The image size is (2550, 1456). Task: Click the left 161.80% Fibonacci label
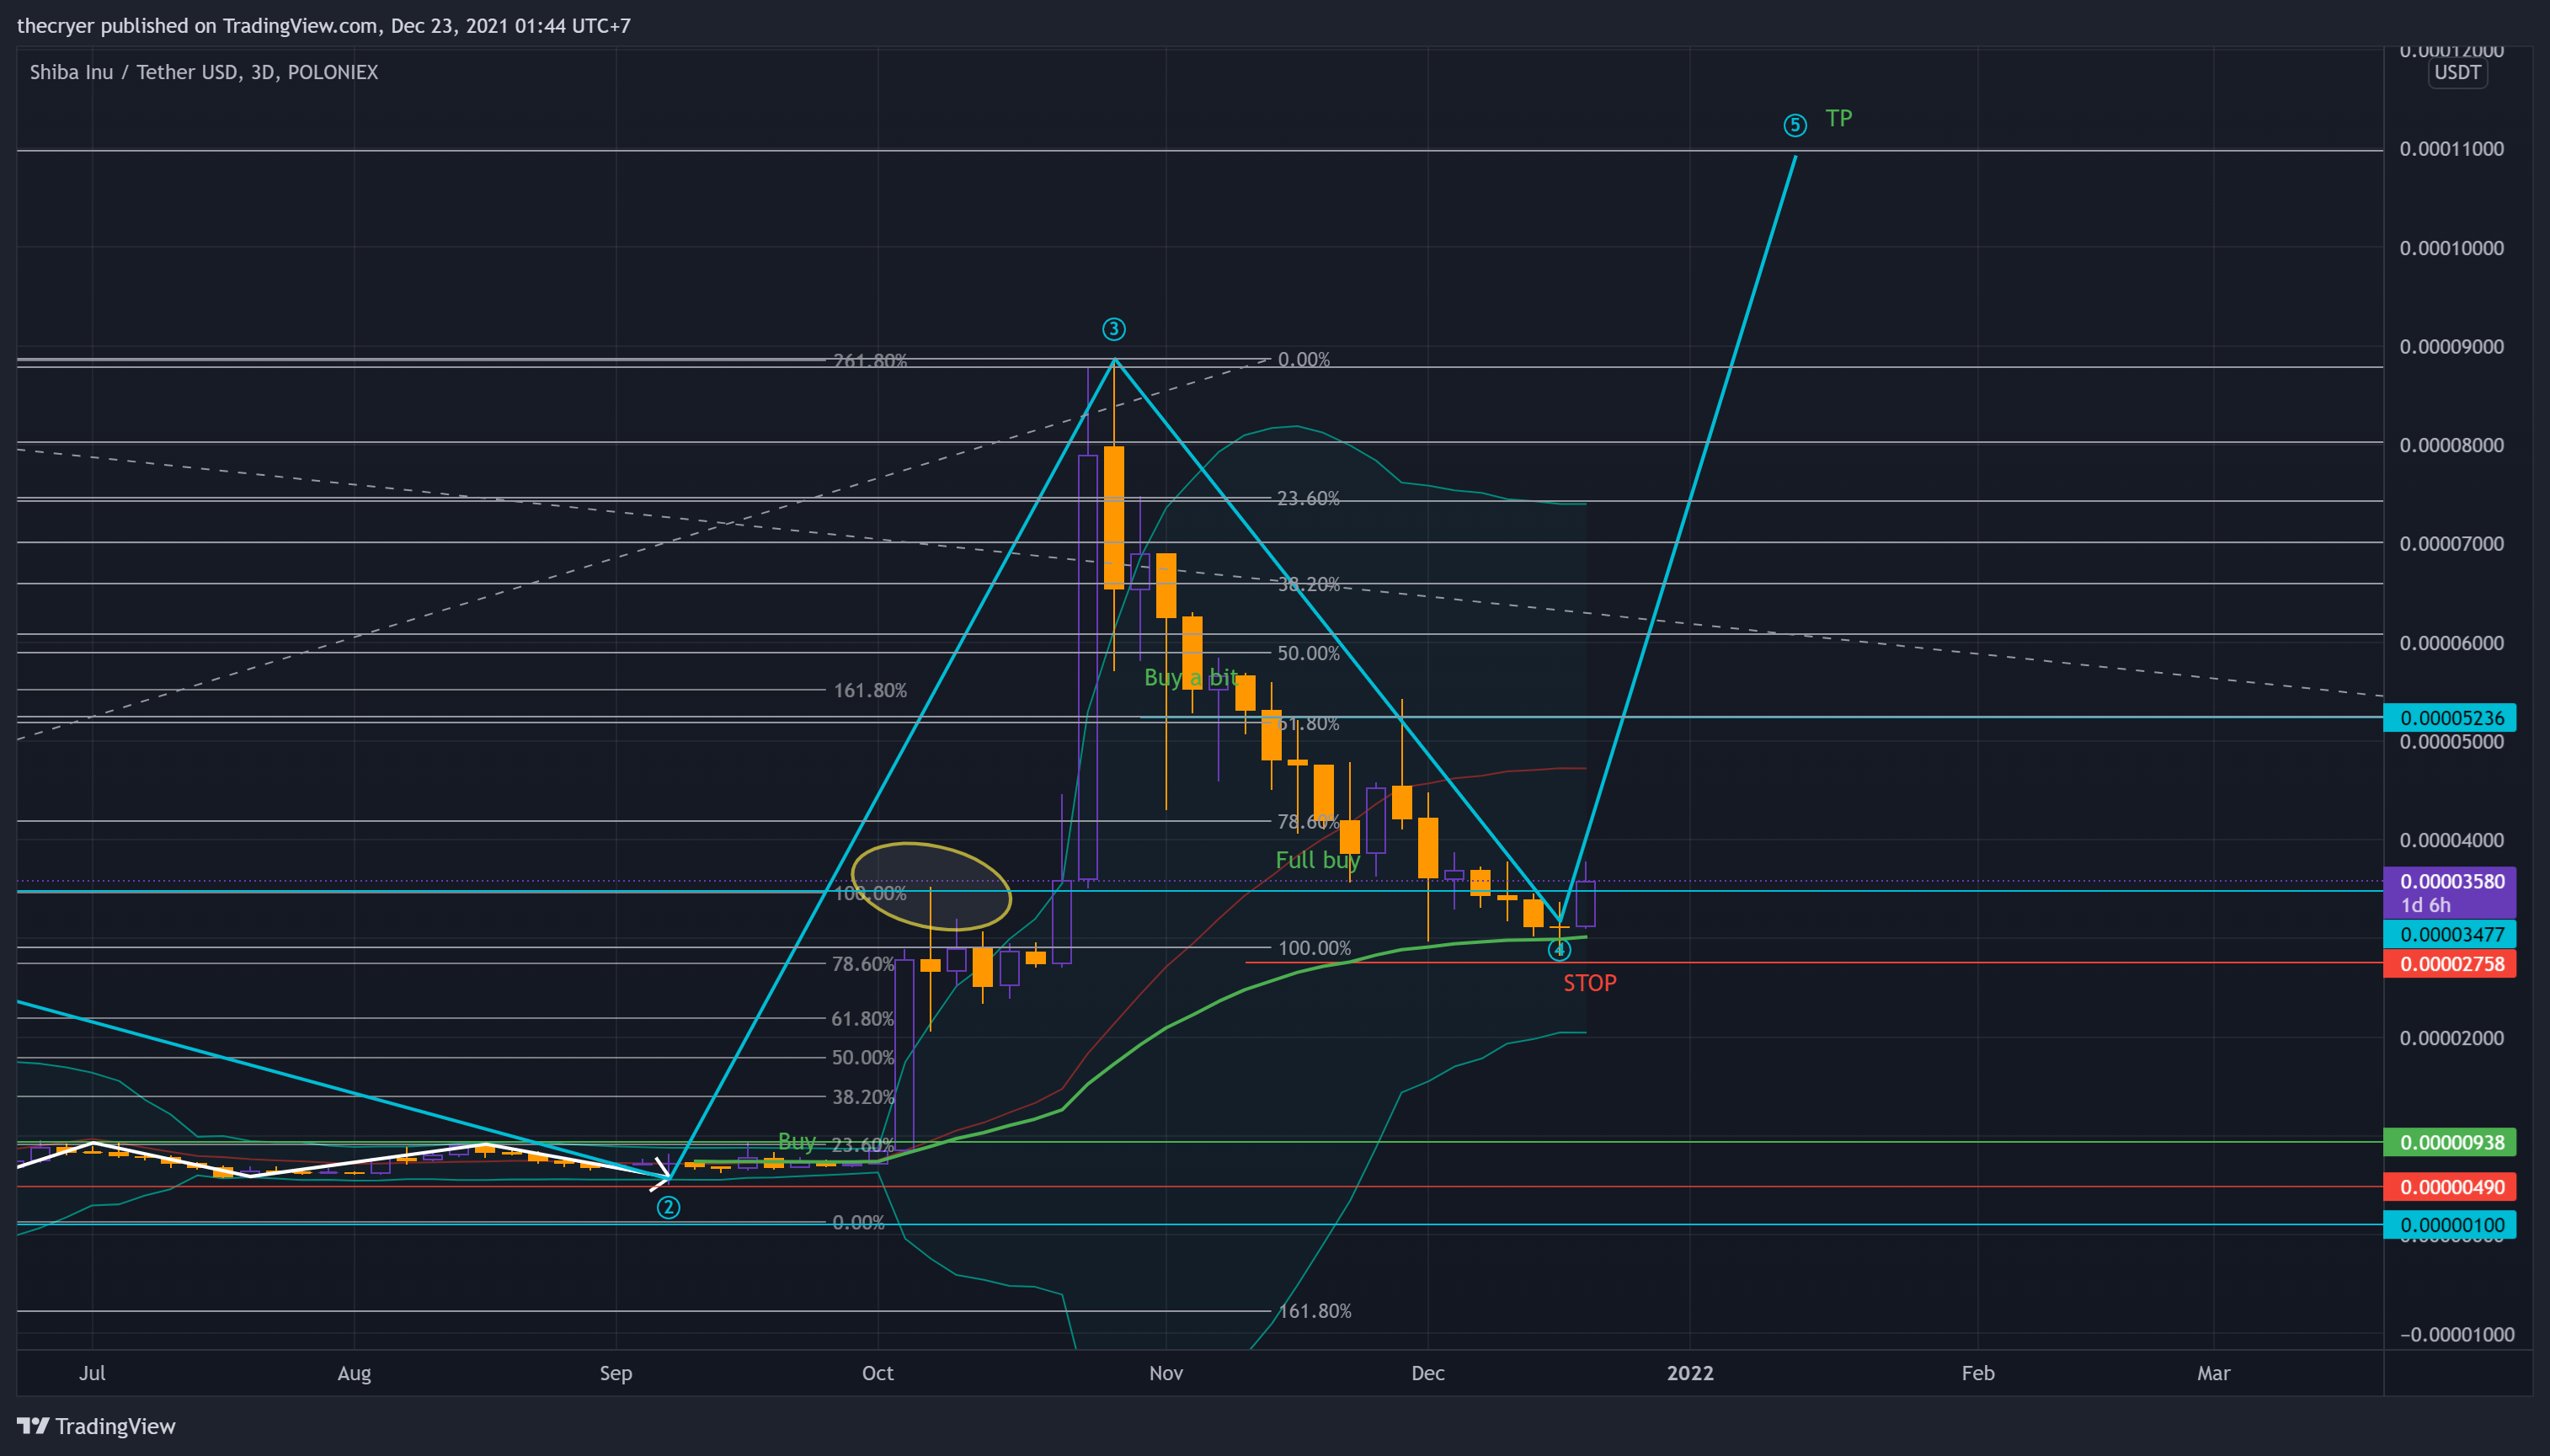tap(870, 690)
